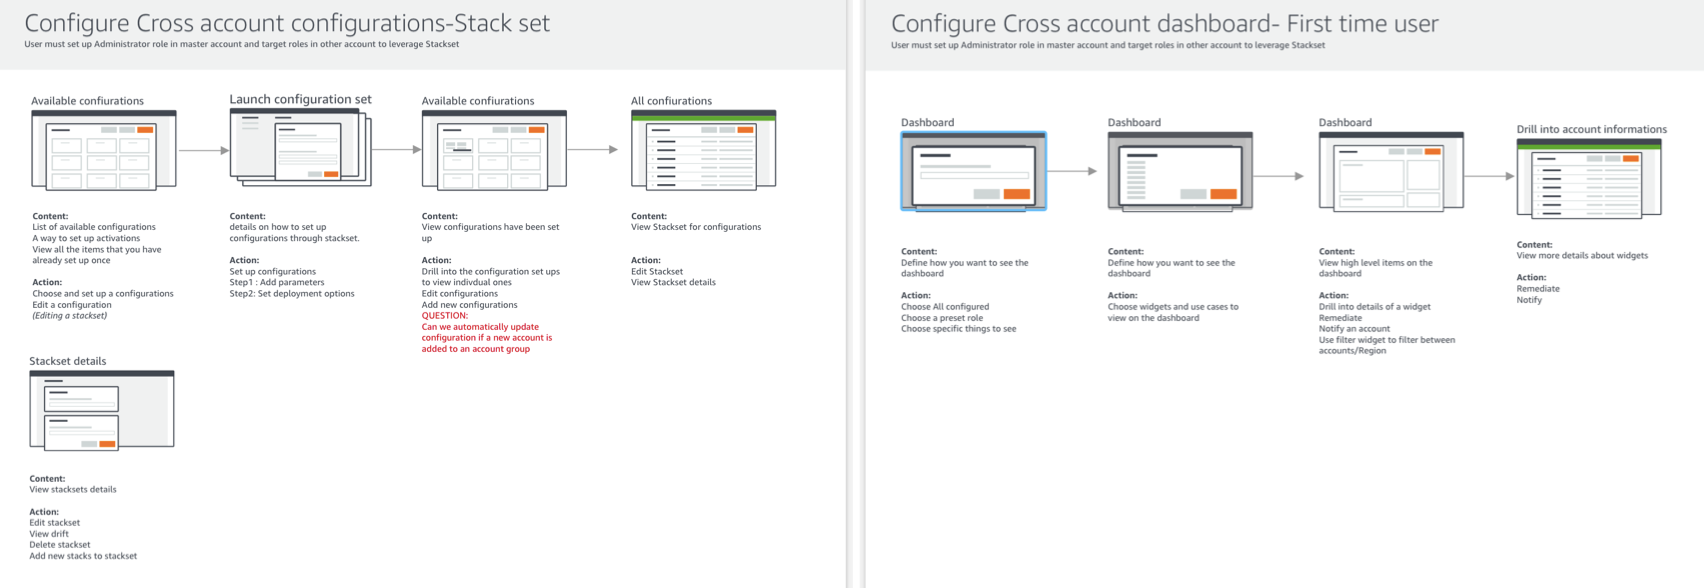Click the 'Edit a configuration' line

click(x=72, y=305)
